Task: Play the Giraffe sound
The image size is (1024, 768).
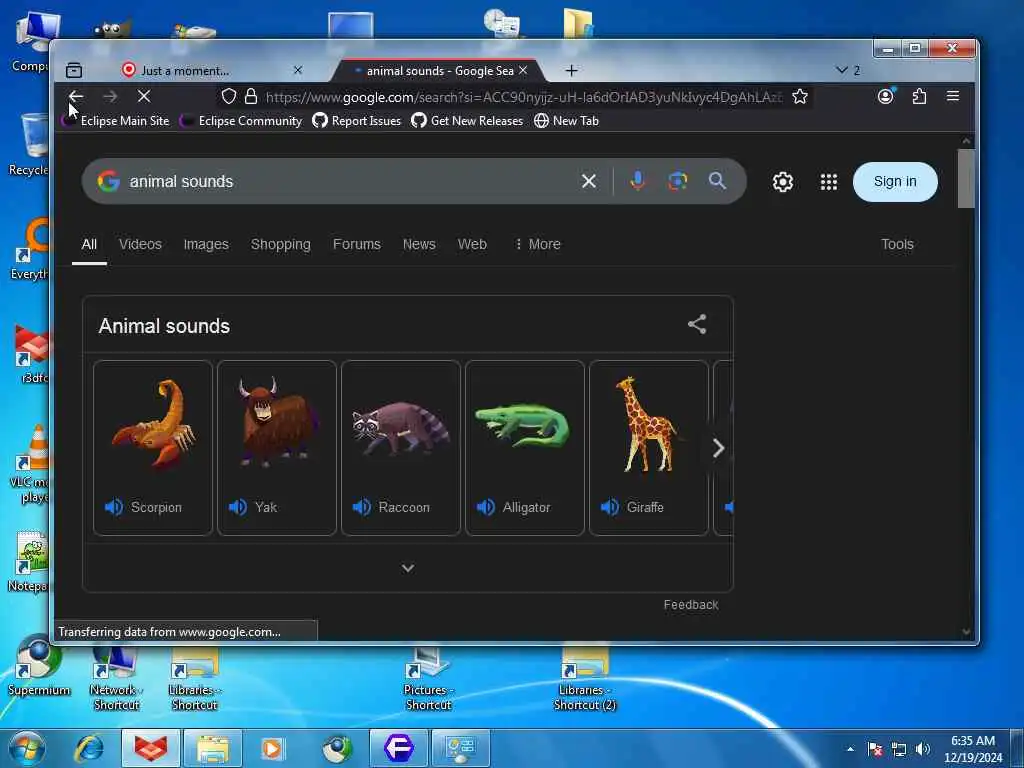Action: tap(610, 507)
